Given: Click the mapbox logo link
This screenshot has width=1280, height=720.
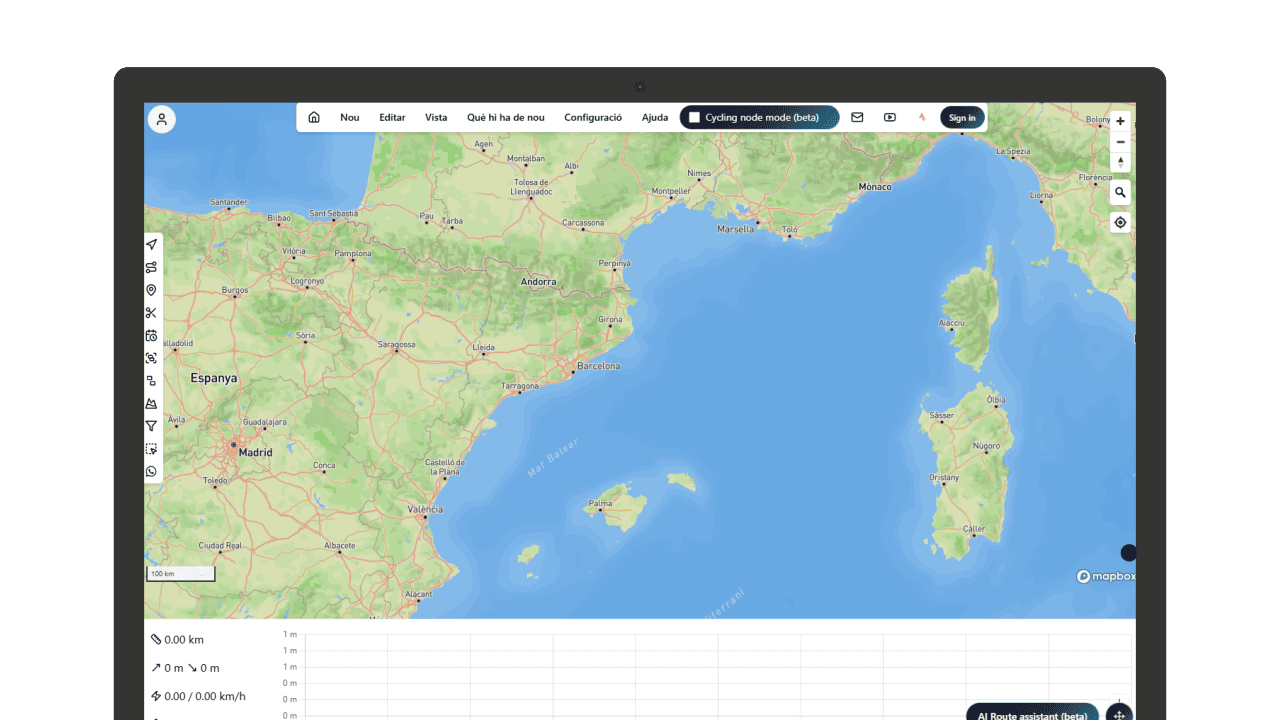Looking at the screenshot, I should coord(1105,577).
